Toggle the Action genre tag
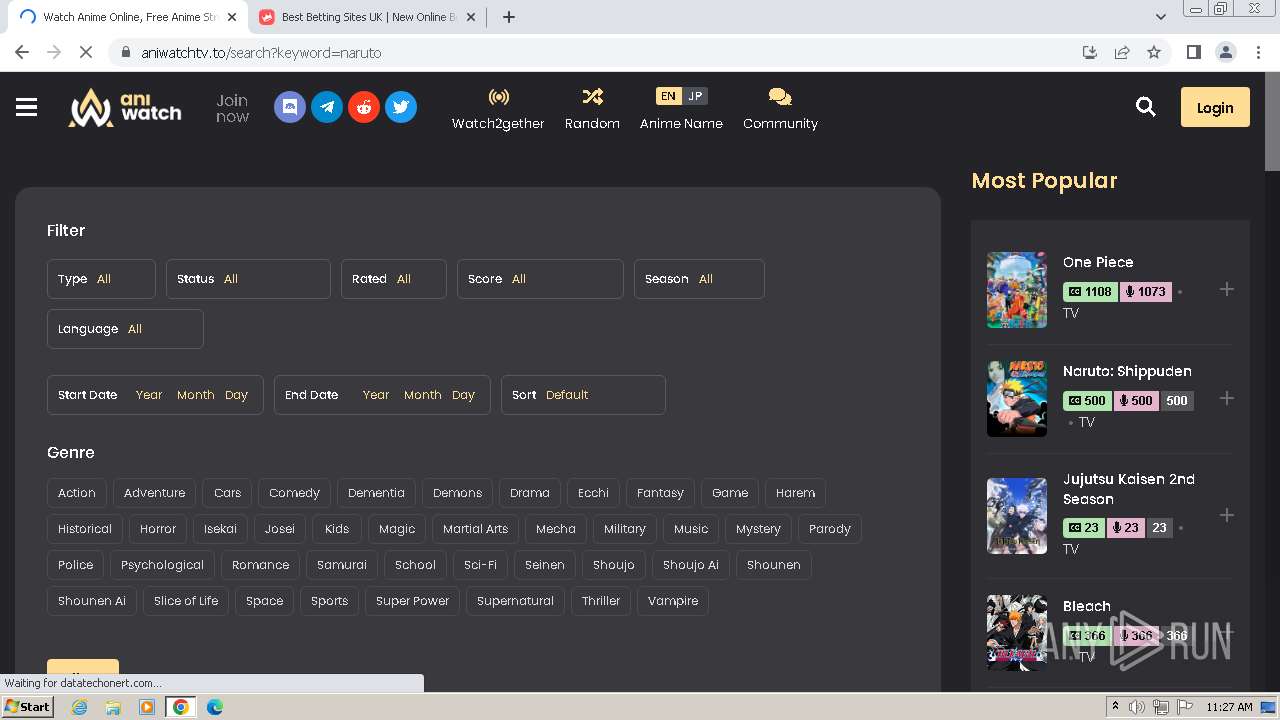1280x720 pixels. 77,493
